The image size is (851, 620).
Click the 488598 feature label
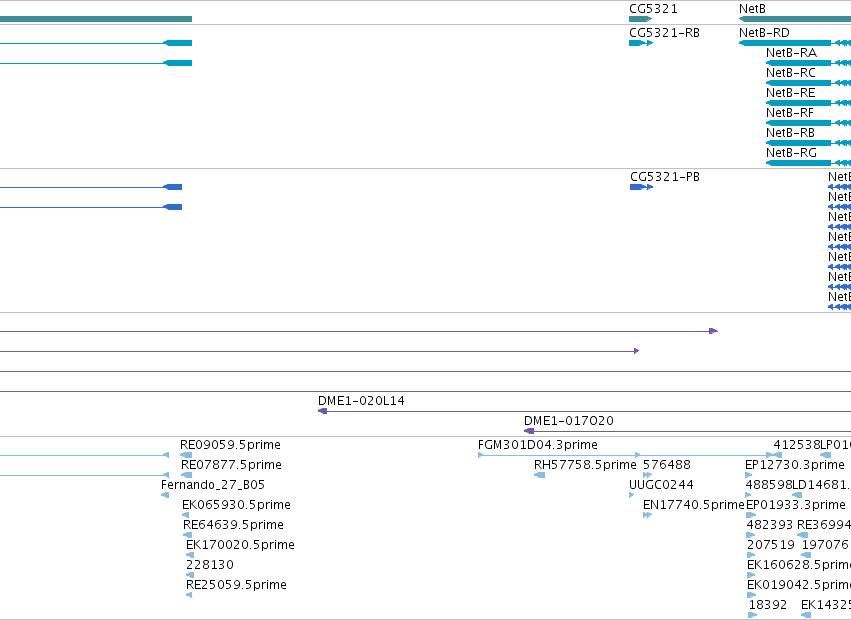pyautogui.click(x=769, y=485)
